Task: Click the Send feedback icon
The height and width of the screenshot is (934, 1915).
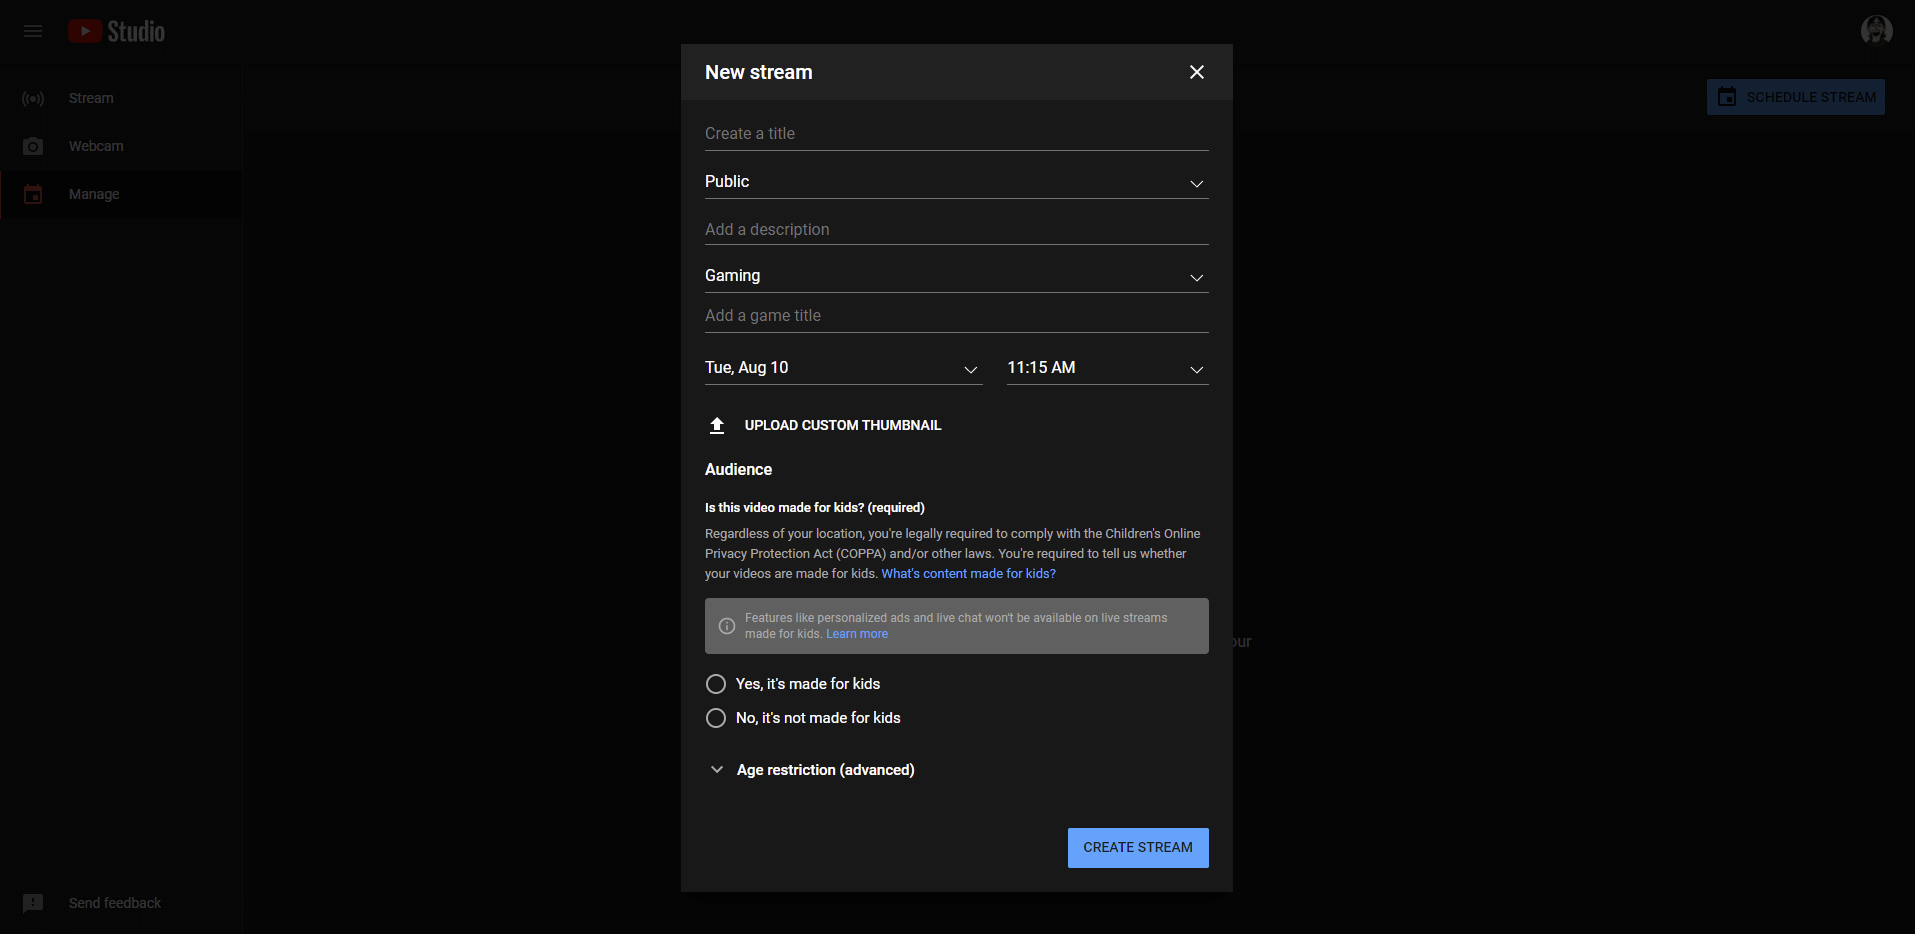Action: click(33, 903)
